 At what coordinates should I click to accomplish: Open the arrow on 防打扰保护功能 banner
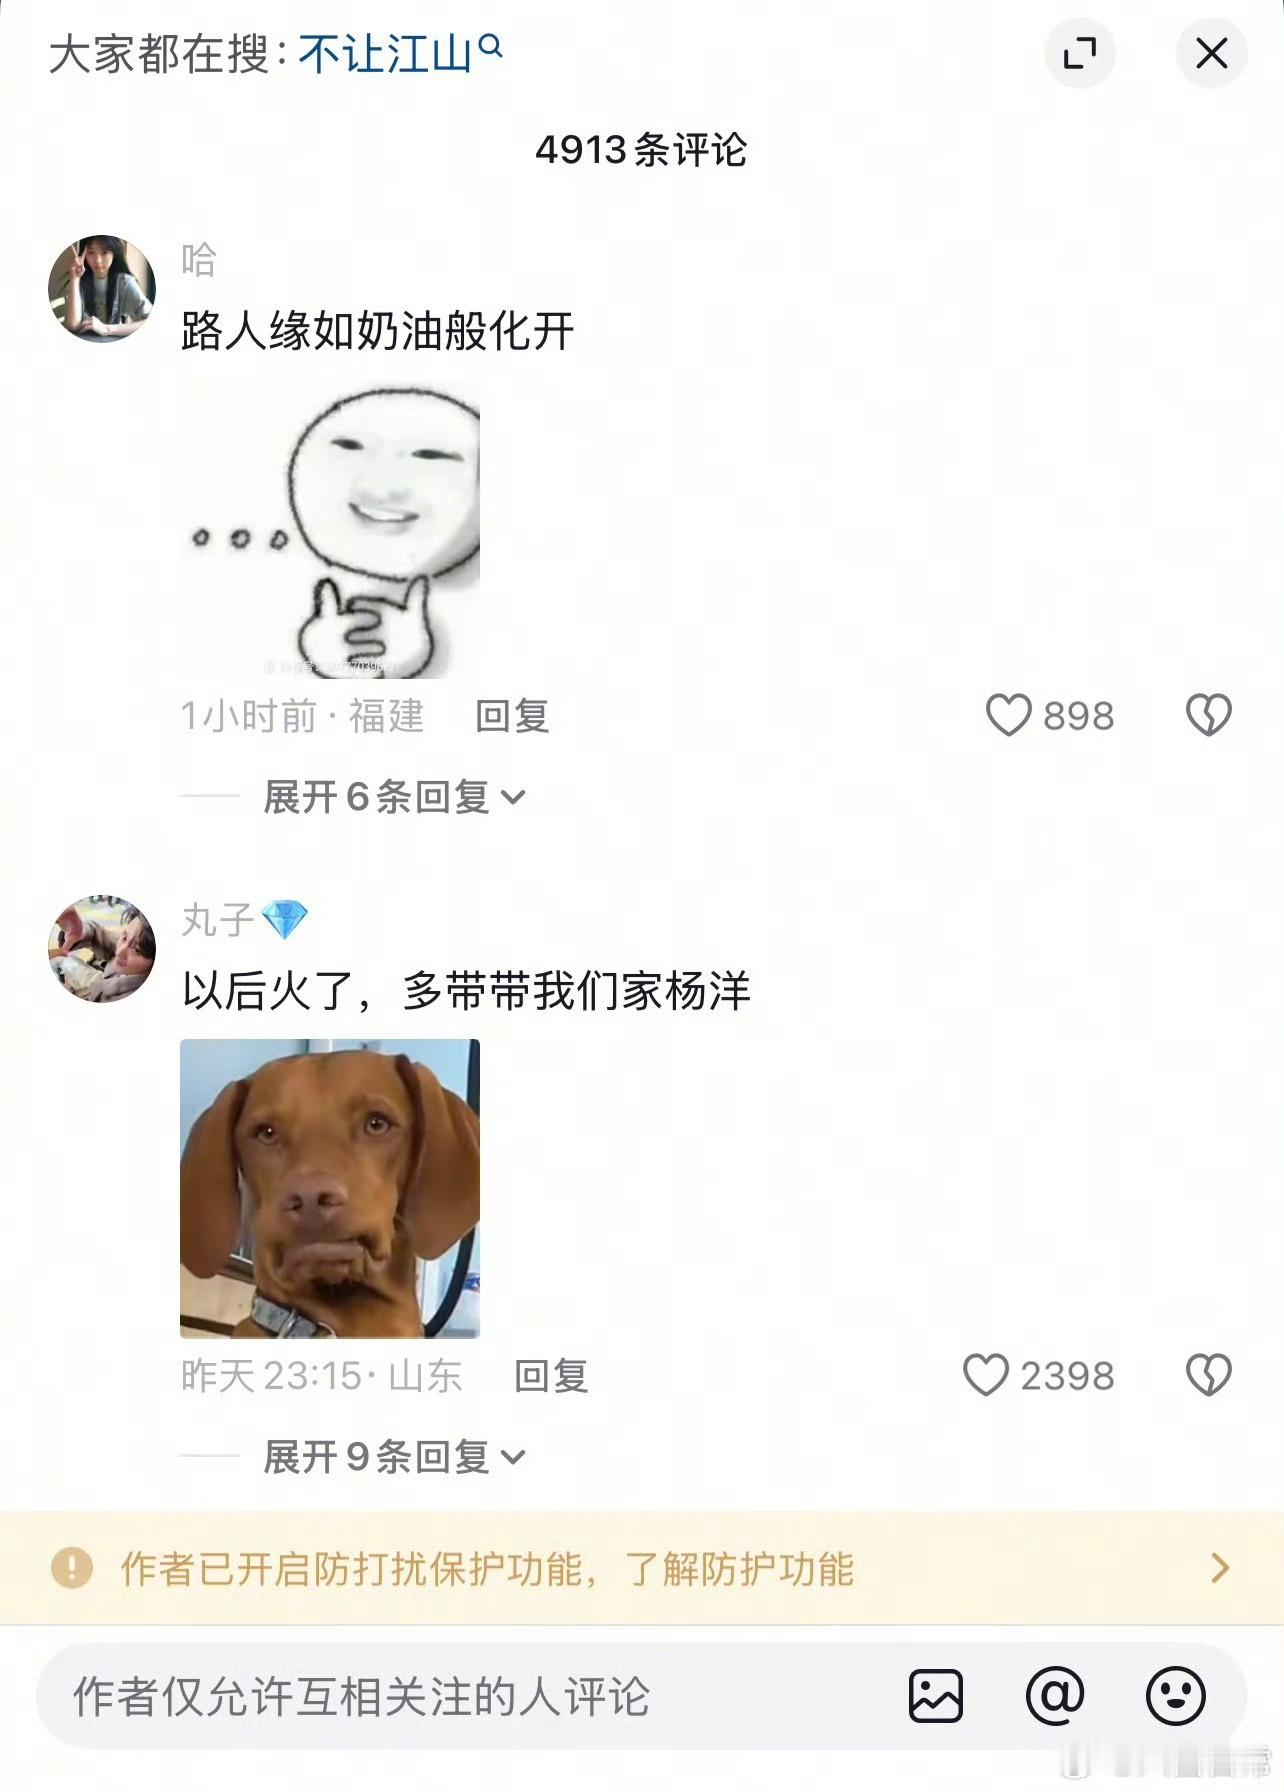tap(1219, 1568)
